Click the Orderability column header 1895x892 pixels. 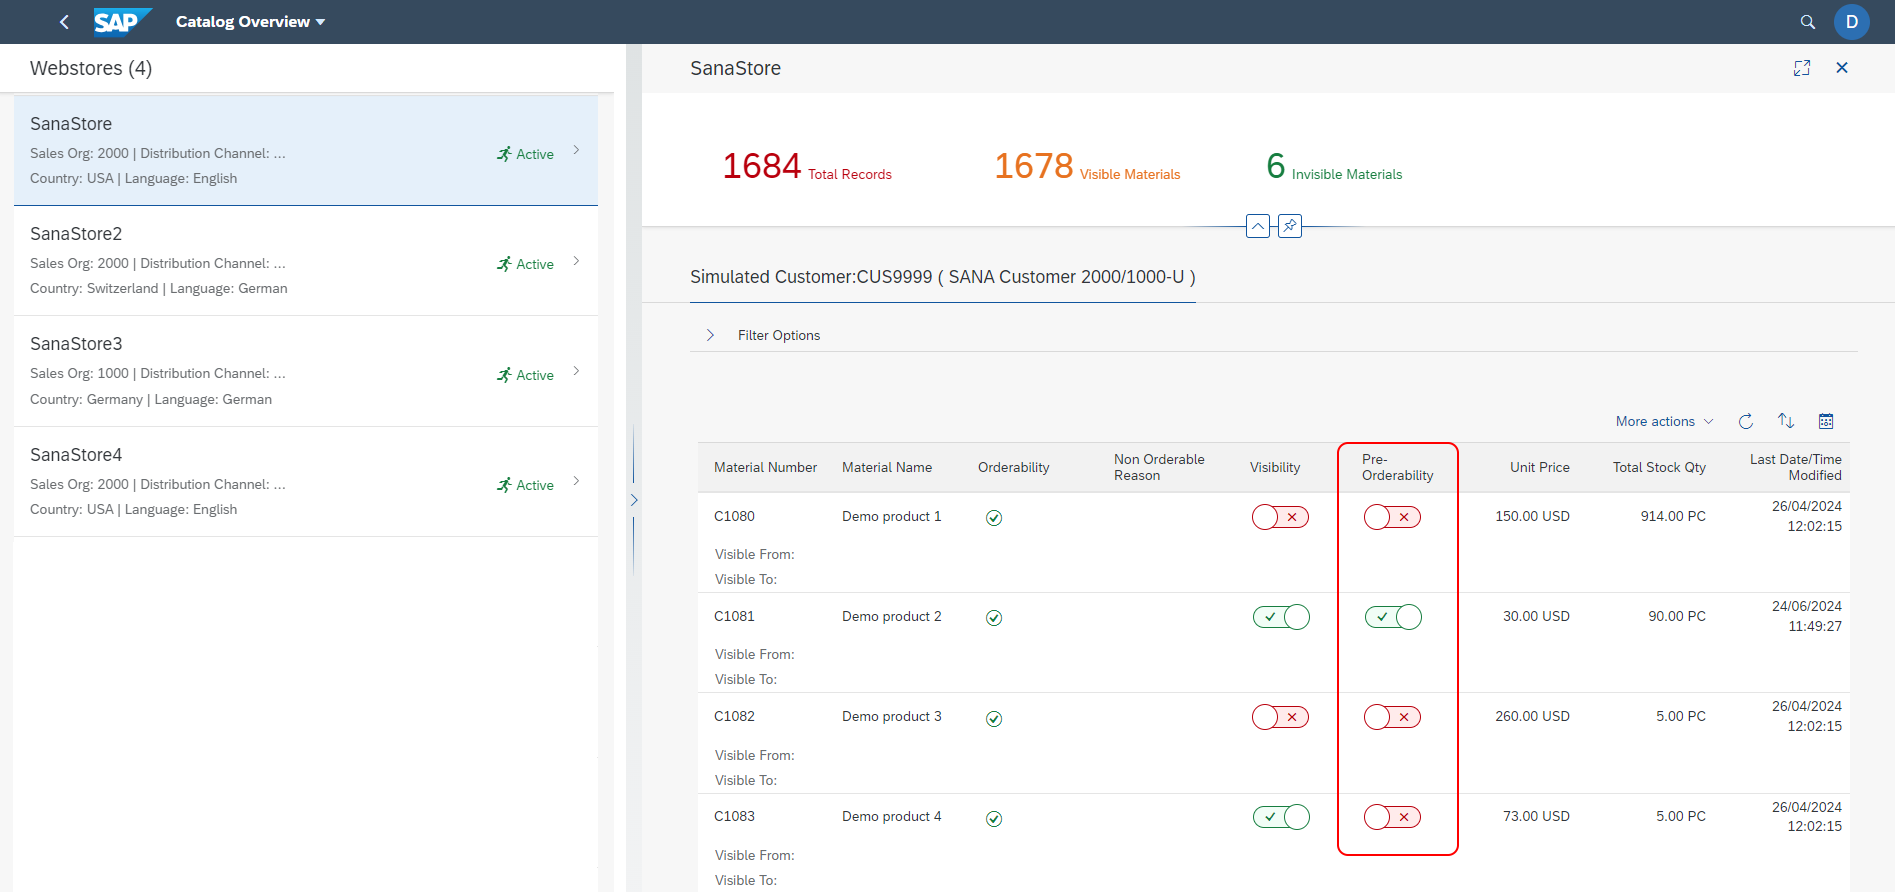[x=1014, y=467]
